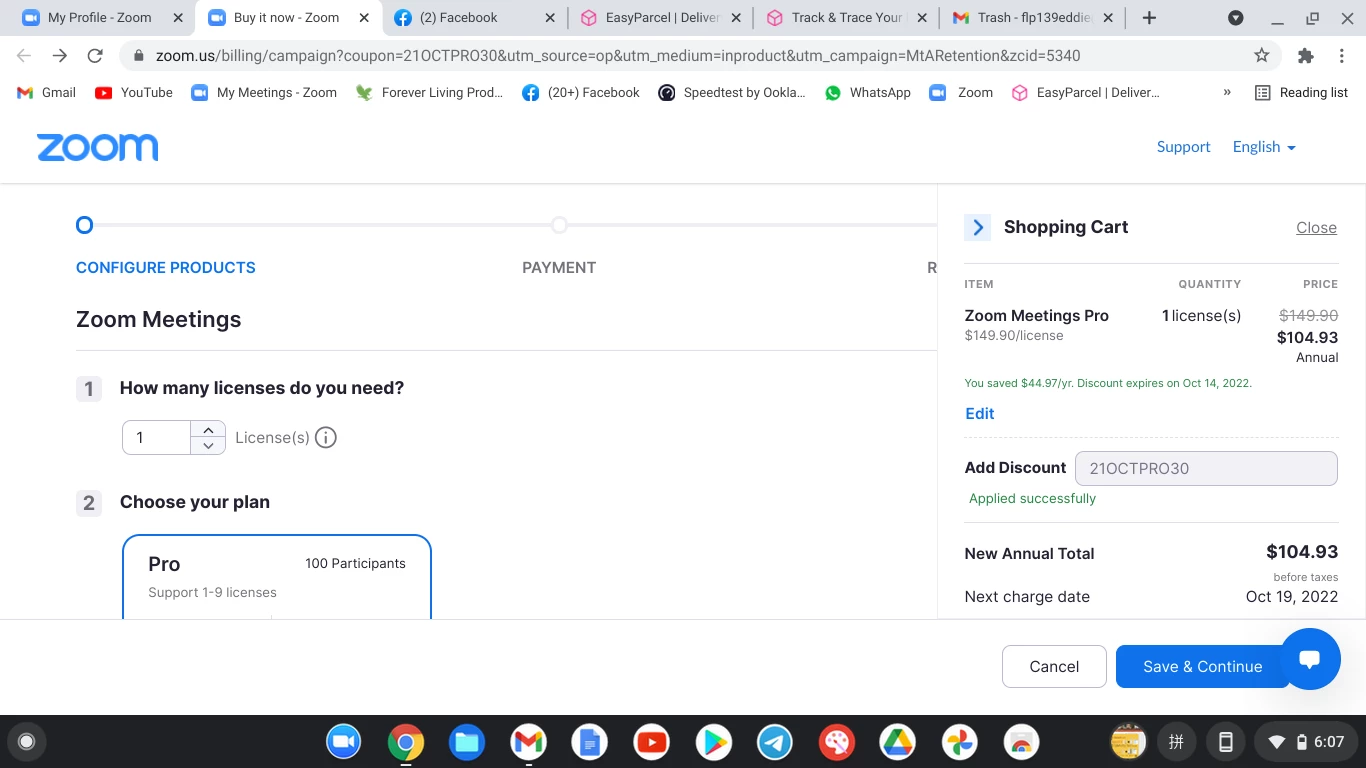Screen dimensions: 1366x768
Task: Open Telegram from the shelf
Action: click(x=774, y=742)
